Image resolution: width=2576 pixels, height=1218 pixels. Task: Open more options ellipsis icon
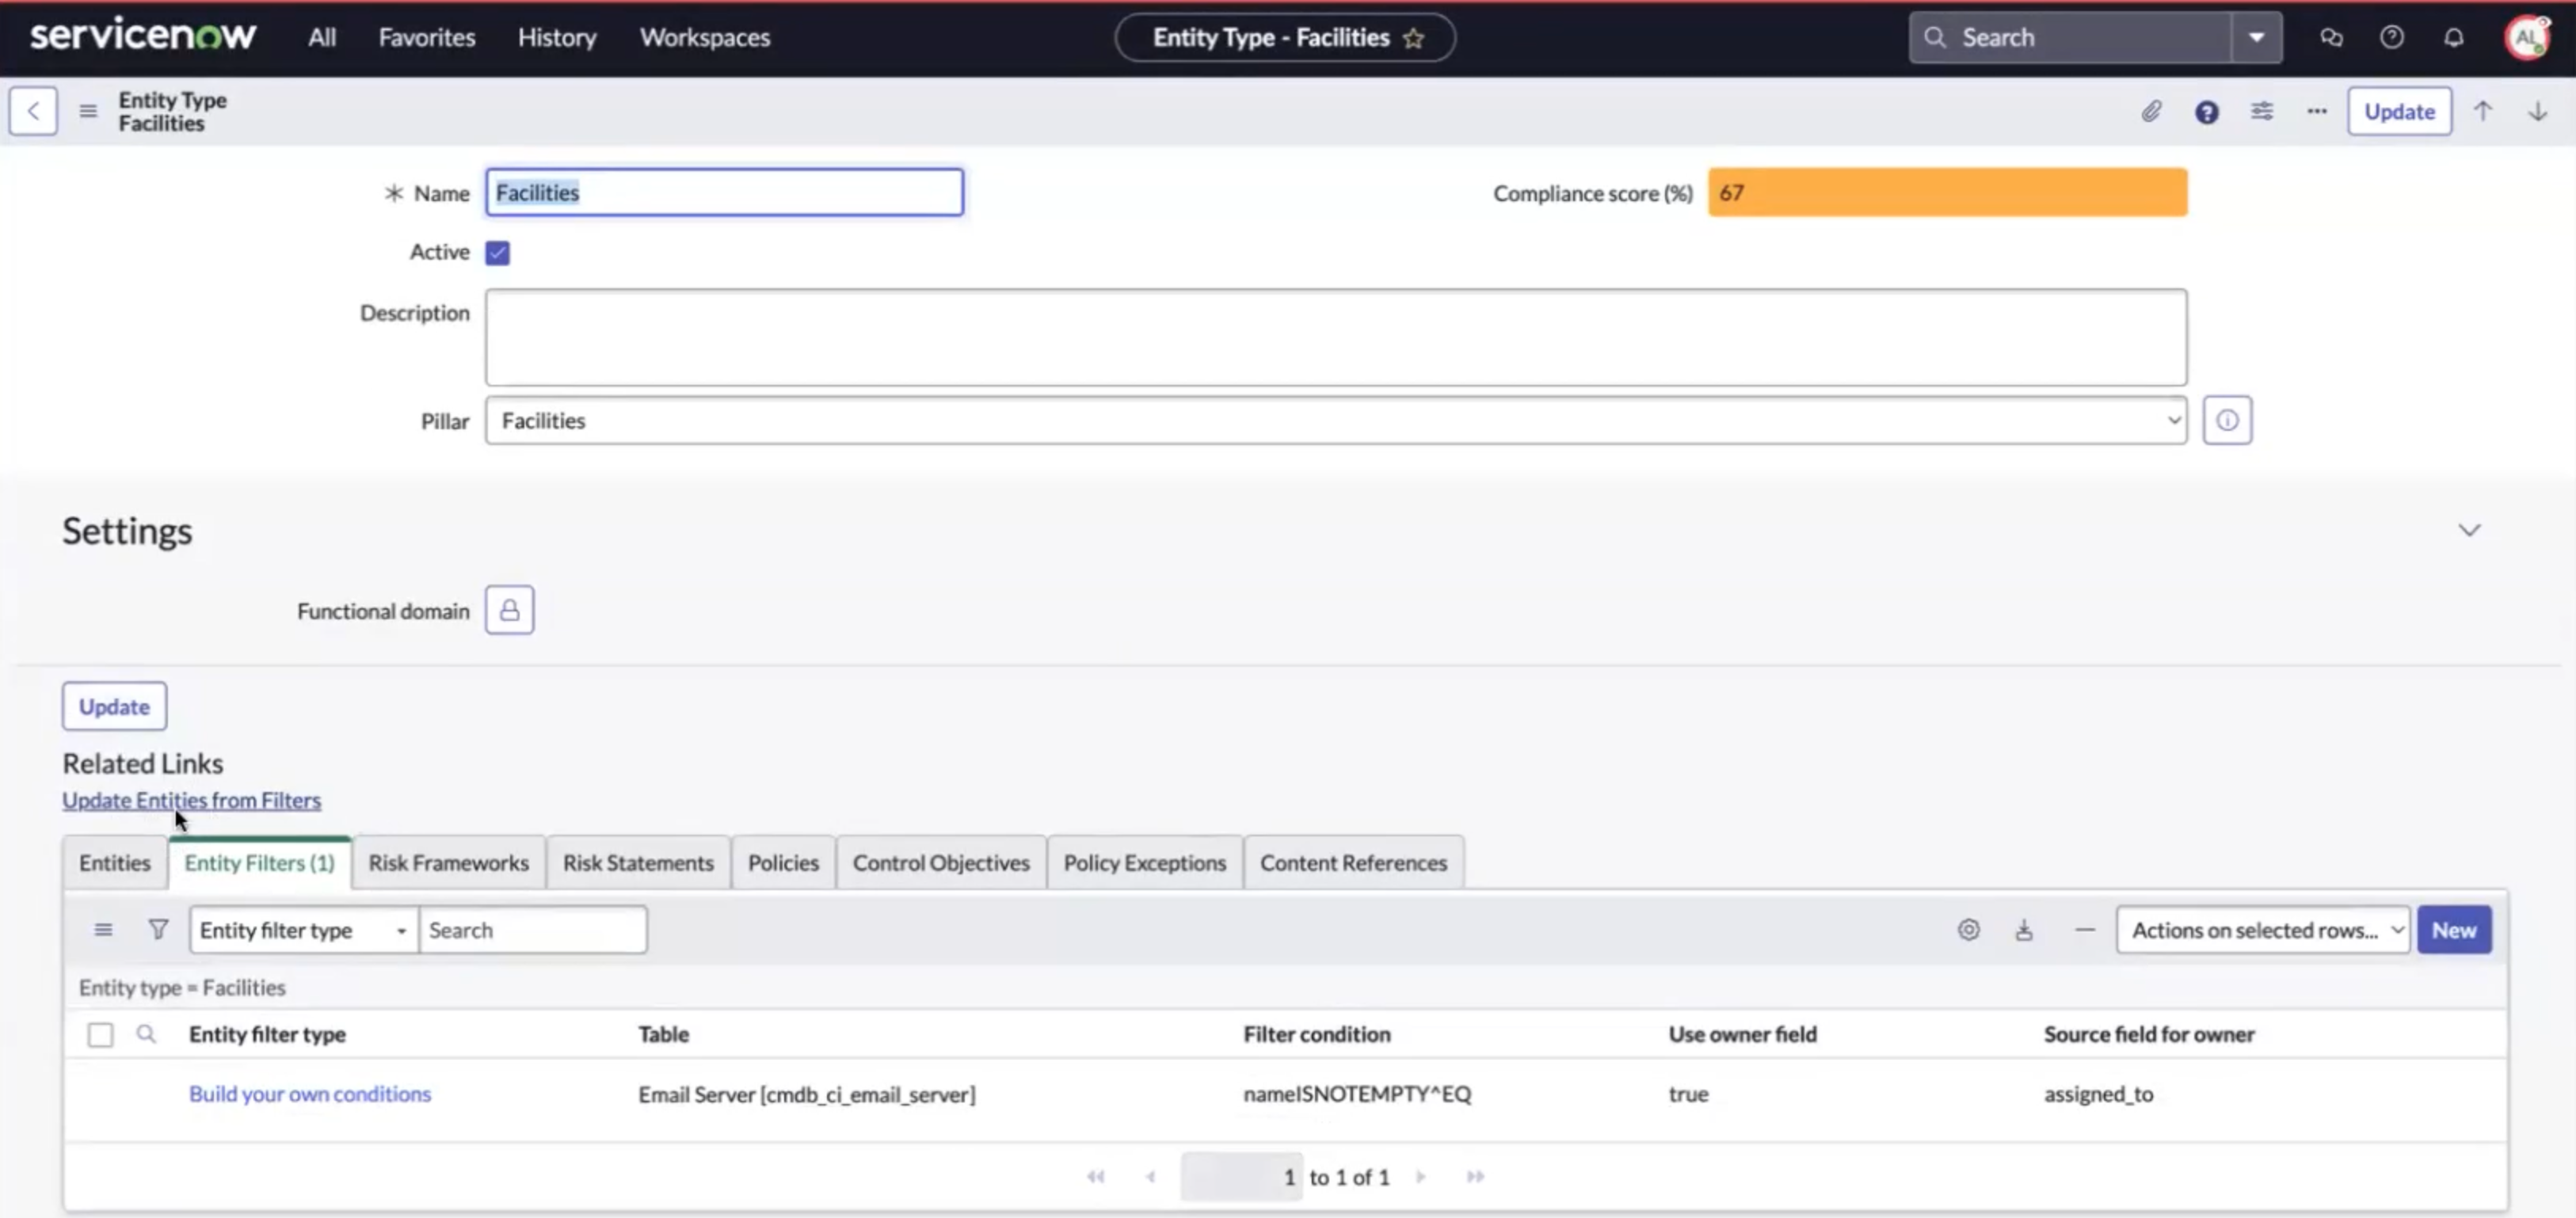tap(2317, 111)
